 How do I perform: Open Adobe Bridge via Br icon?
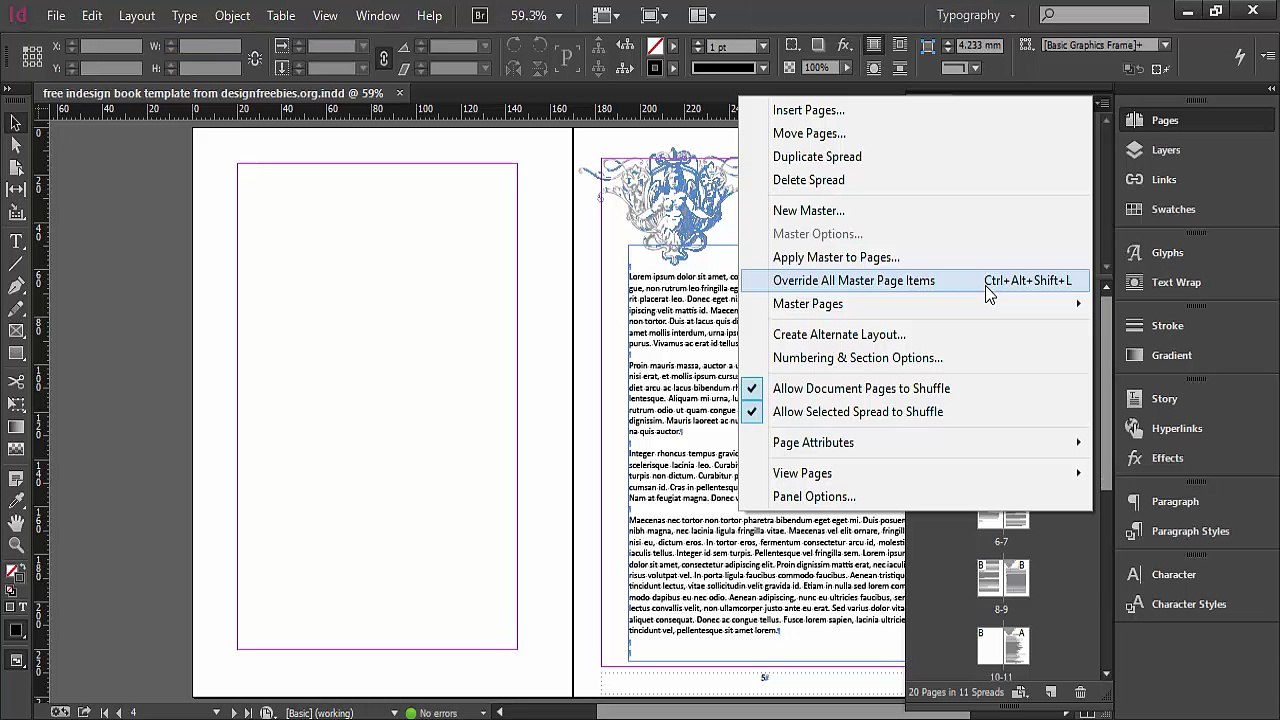(x=480, y=15)
